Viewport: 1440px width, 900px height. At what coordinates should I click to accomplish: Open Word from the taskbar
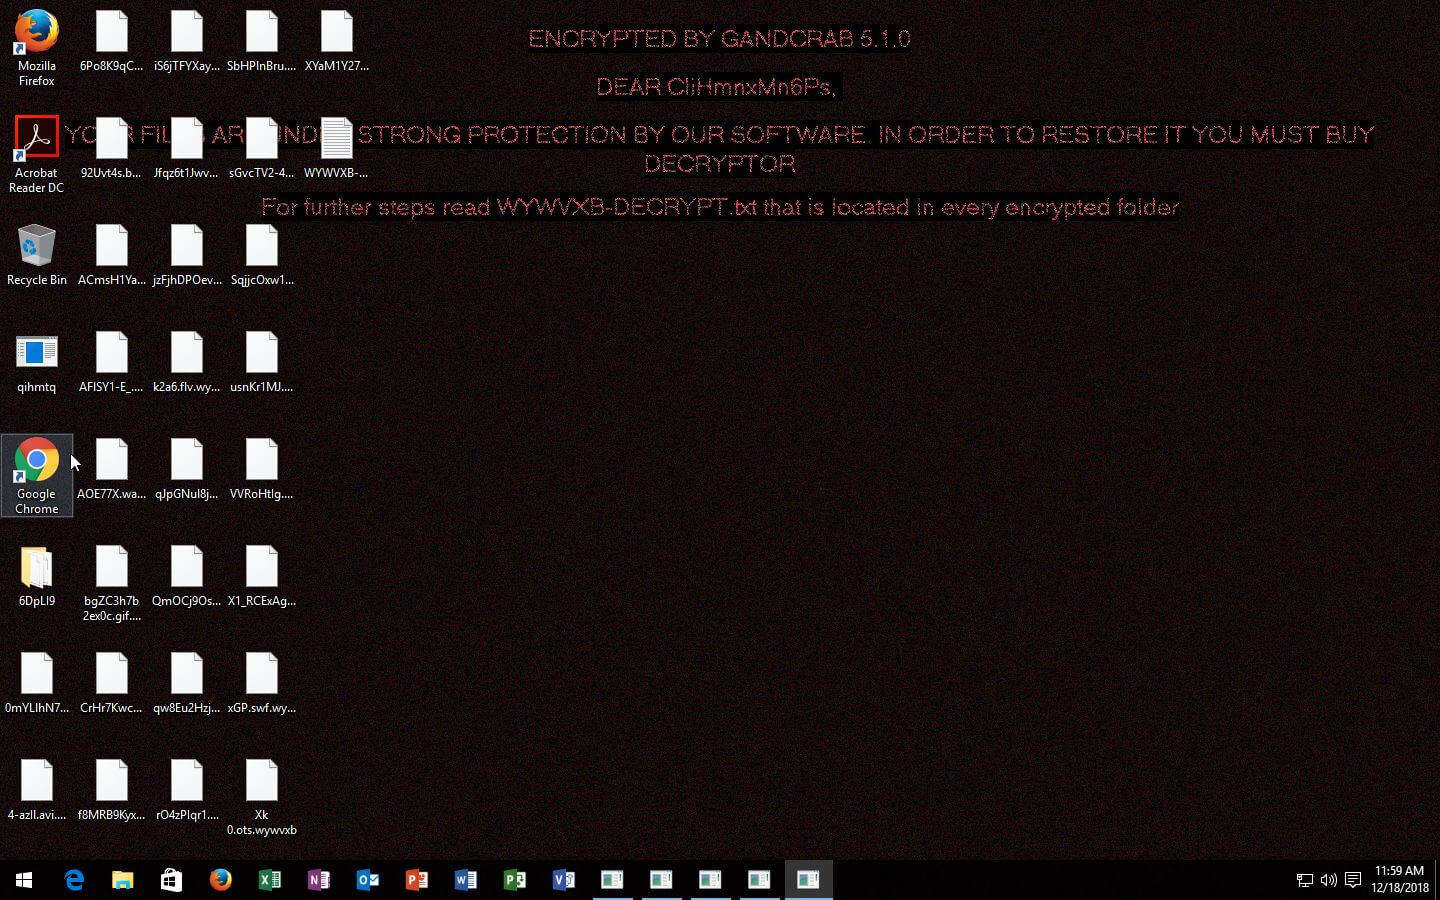click(466, 880)
